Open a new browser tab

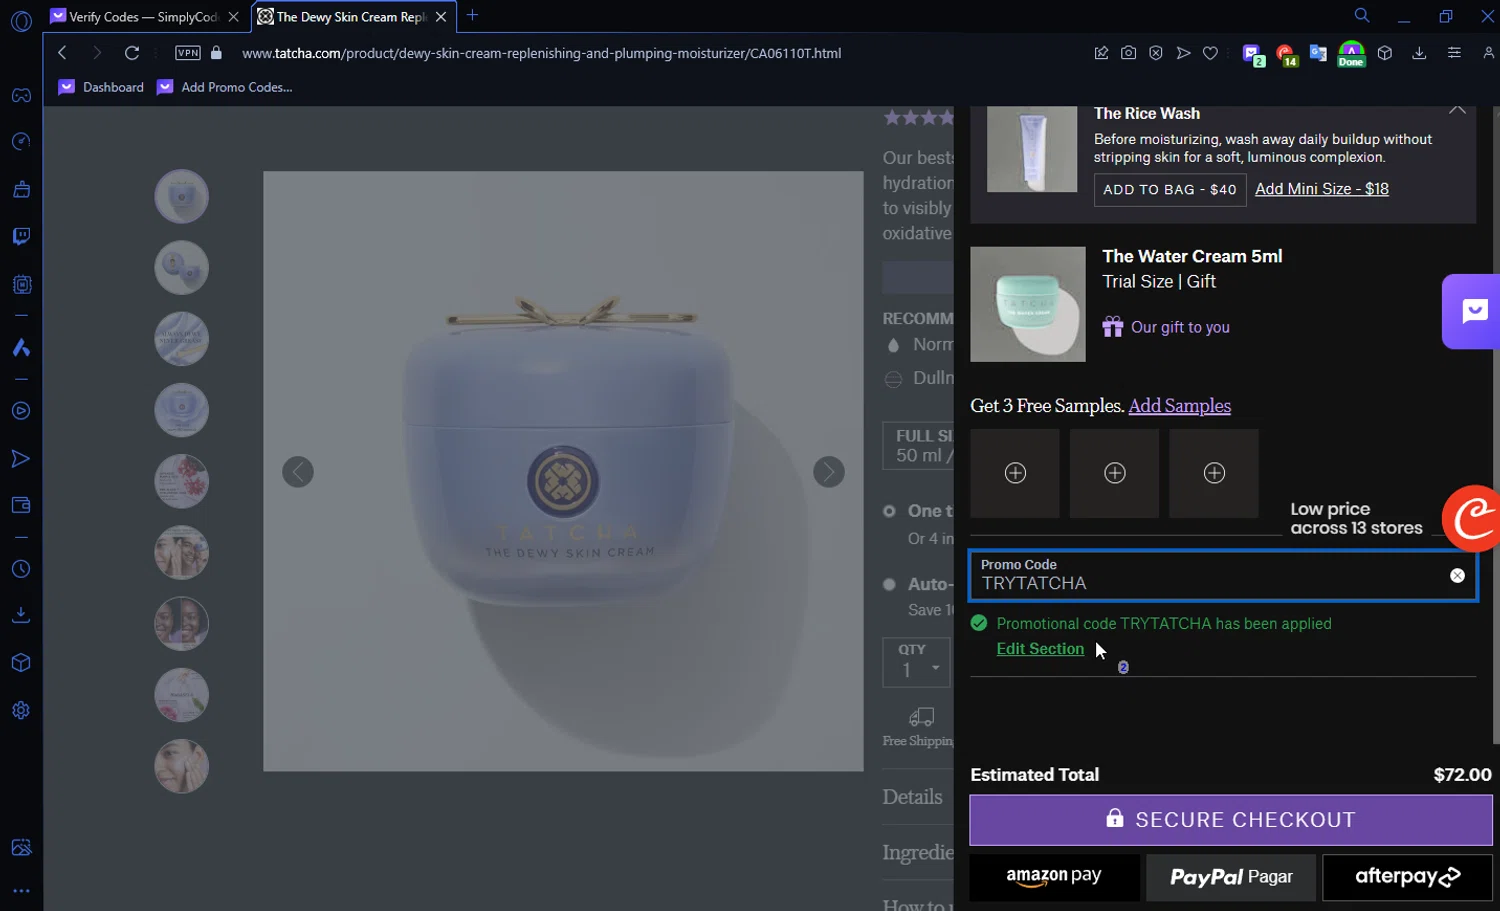(473, 15)
